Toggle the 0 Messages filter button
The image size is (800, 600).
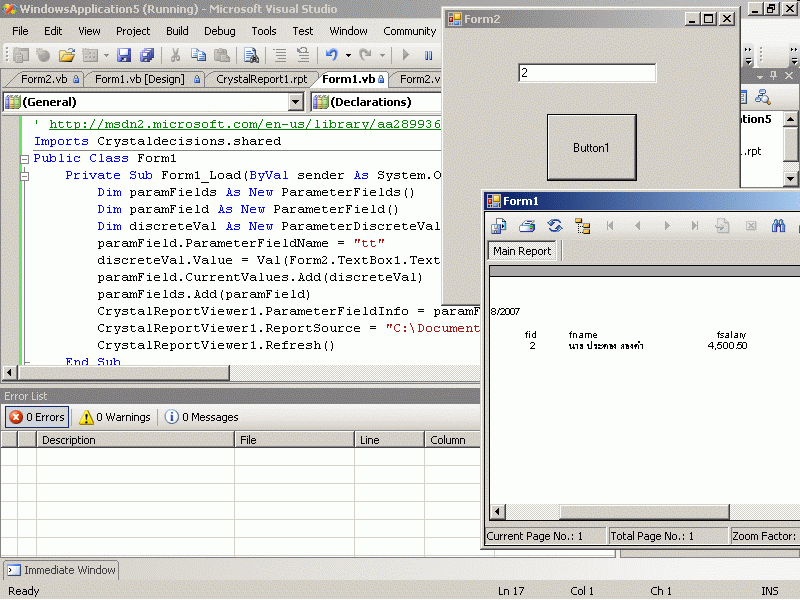click(x=201, y=417)
